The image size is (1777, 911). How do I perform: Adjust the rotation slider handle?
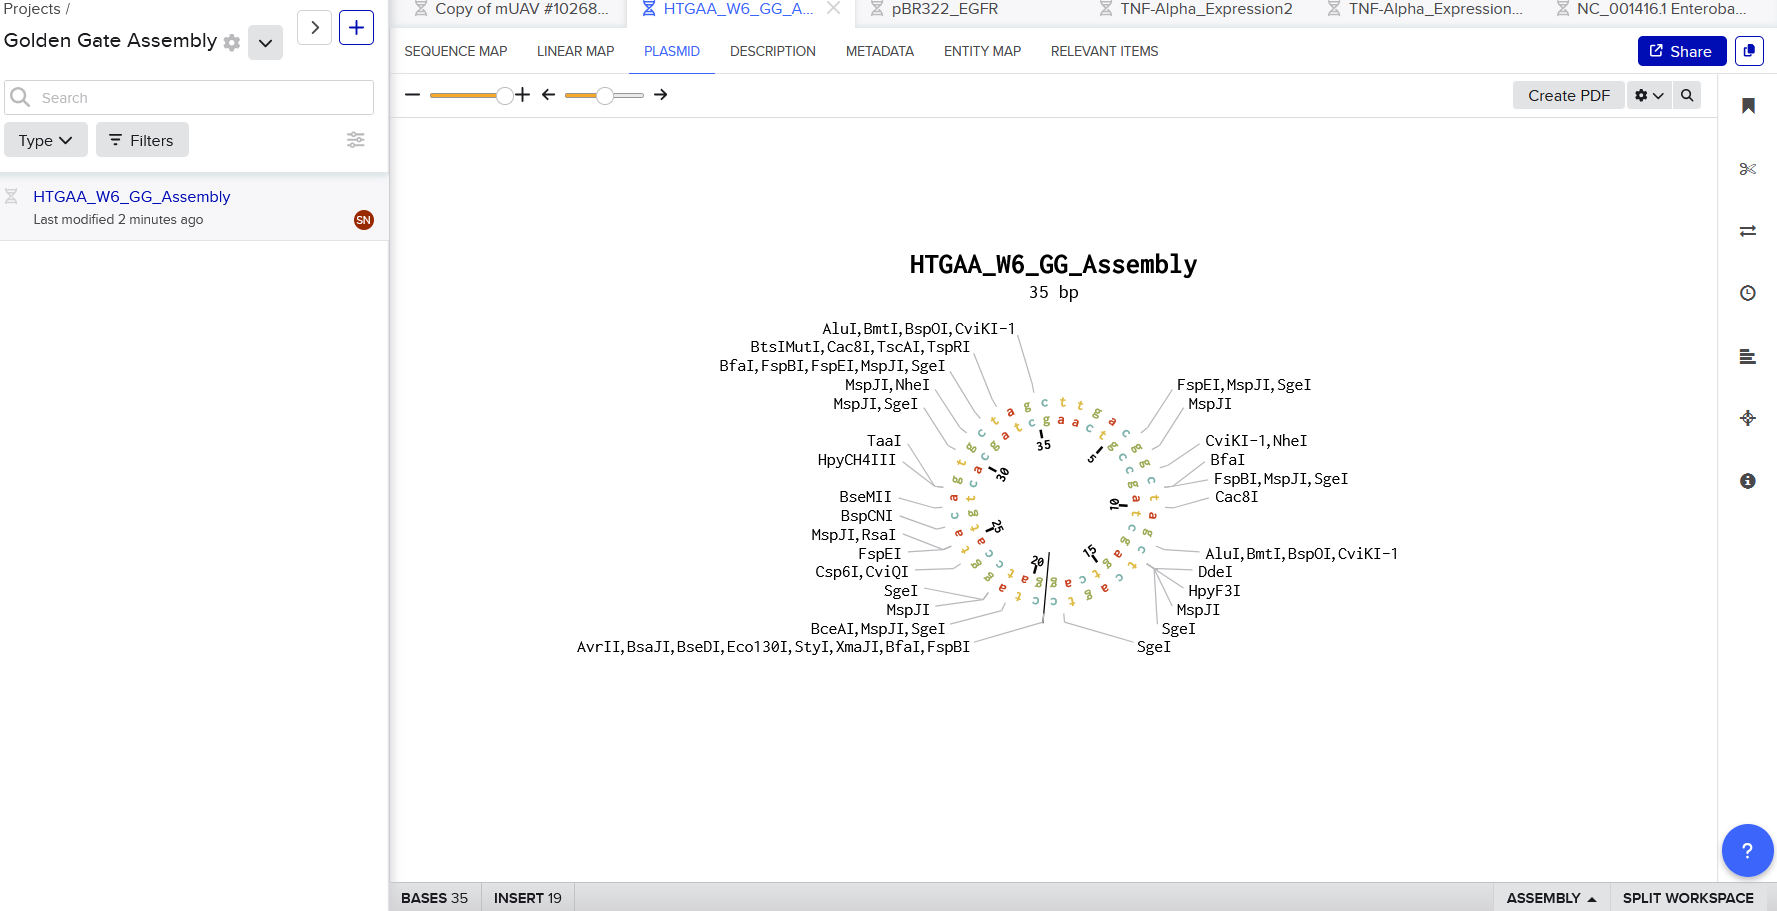[x=605, y=95]
